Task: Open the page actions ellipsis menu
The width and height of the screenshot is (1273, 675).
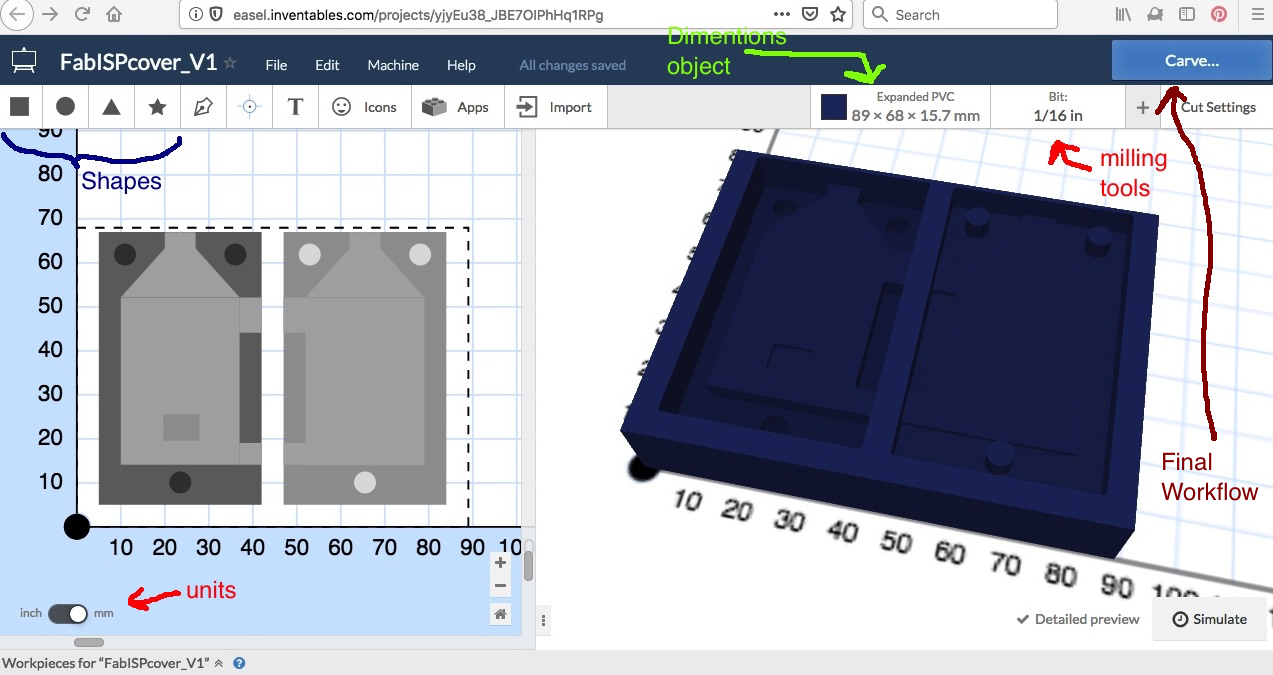Action: coord(783,15)
